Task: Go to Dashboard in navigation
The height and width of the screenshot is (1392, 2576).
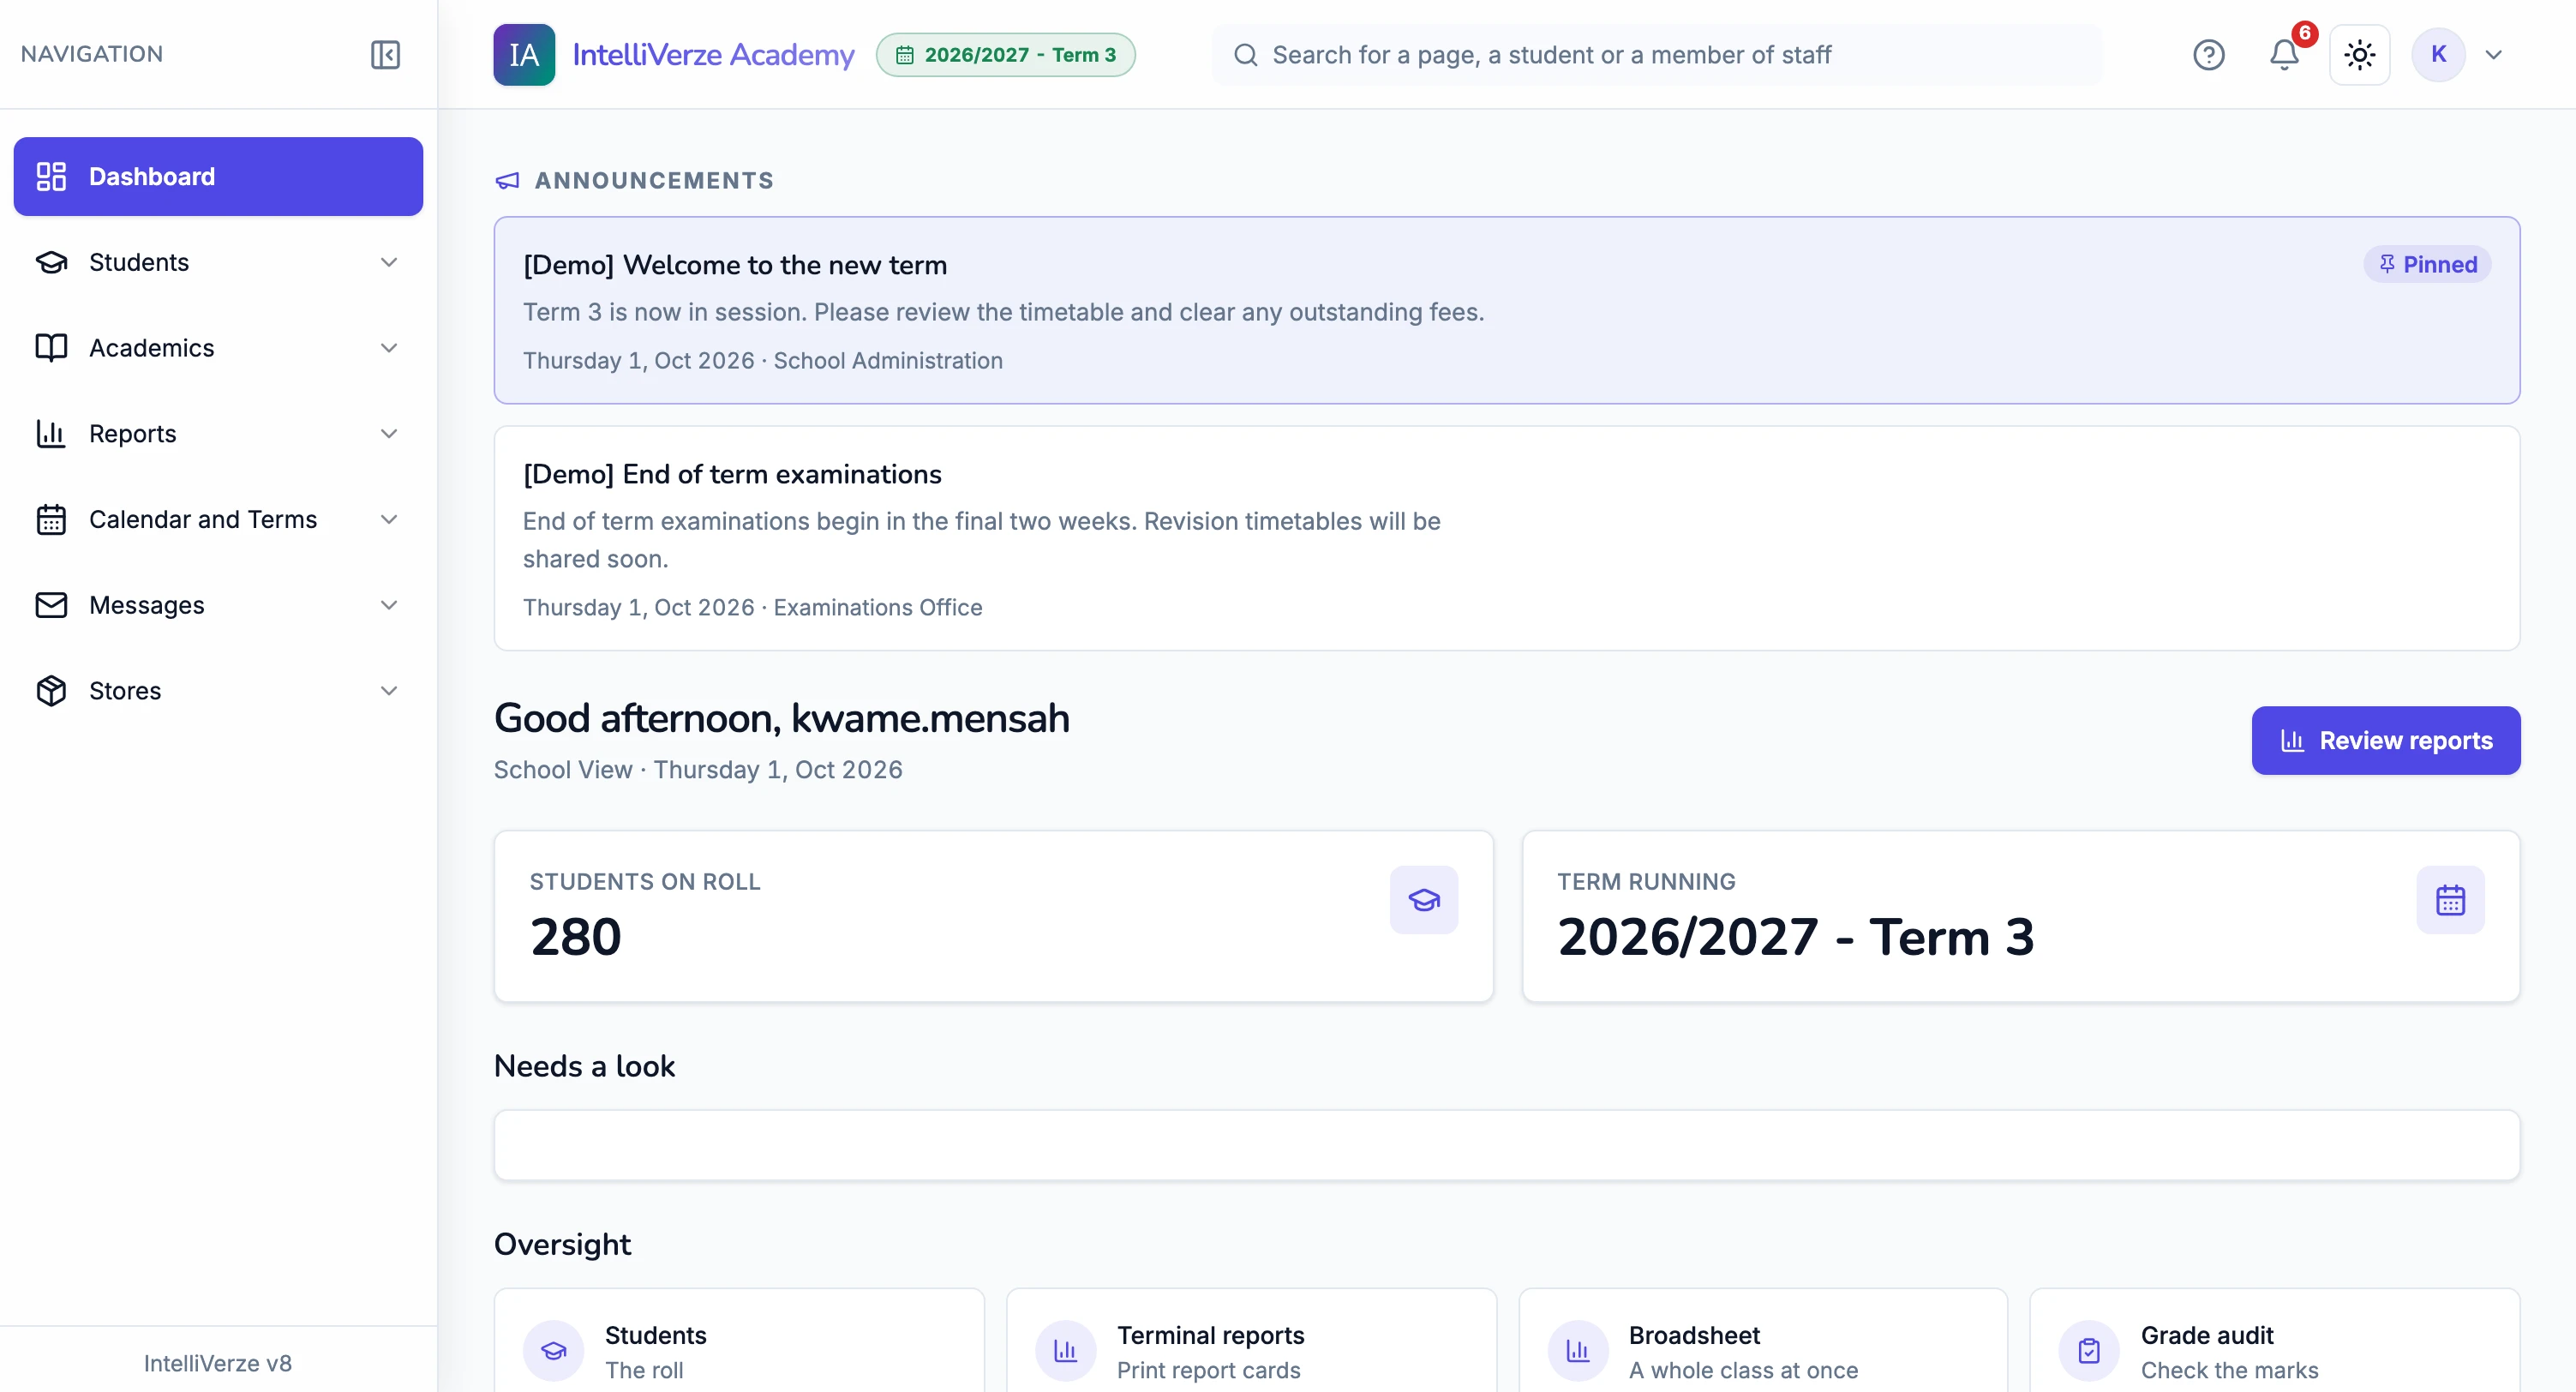Action: [218, 176]
